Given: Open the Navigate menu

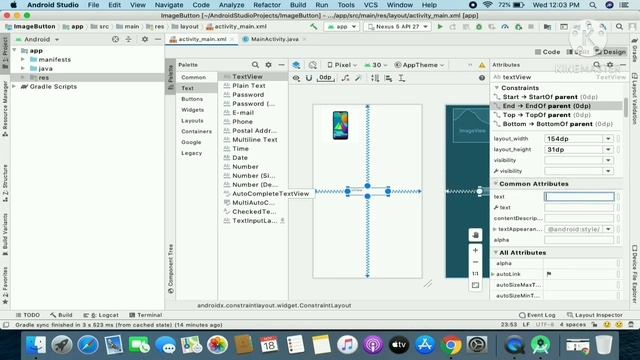Looking at the screenshot, I should (169, 5).
